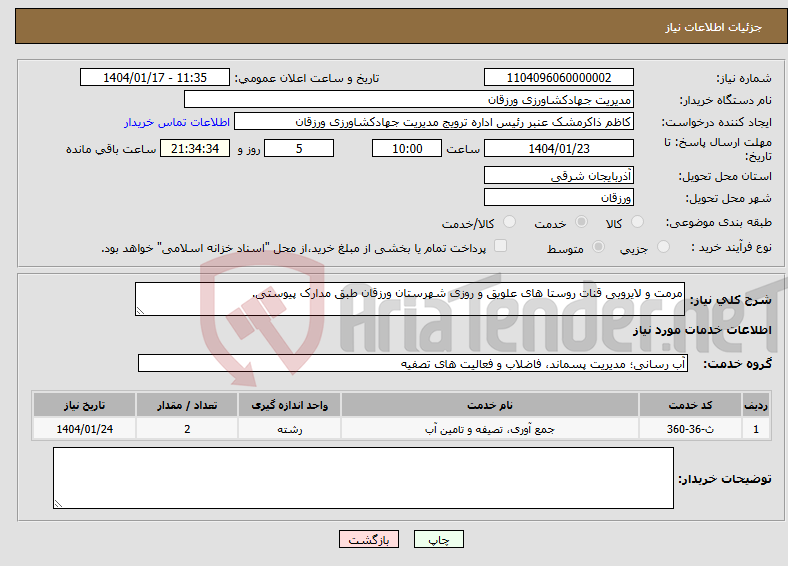788x566 pixels.
Task: Click the province field آذربایجان شرقی
Action: click(559, 175)
